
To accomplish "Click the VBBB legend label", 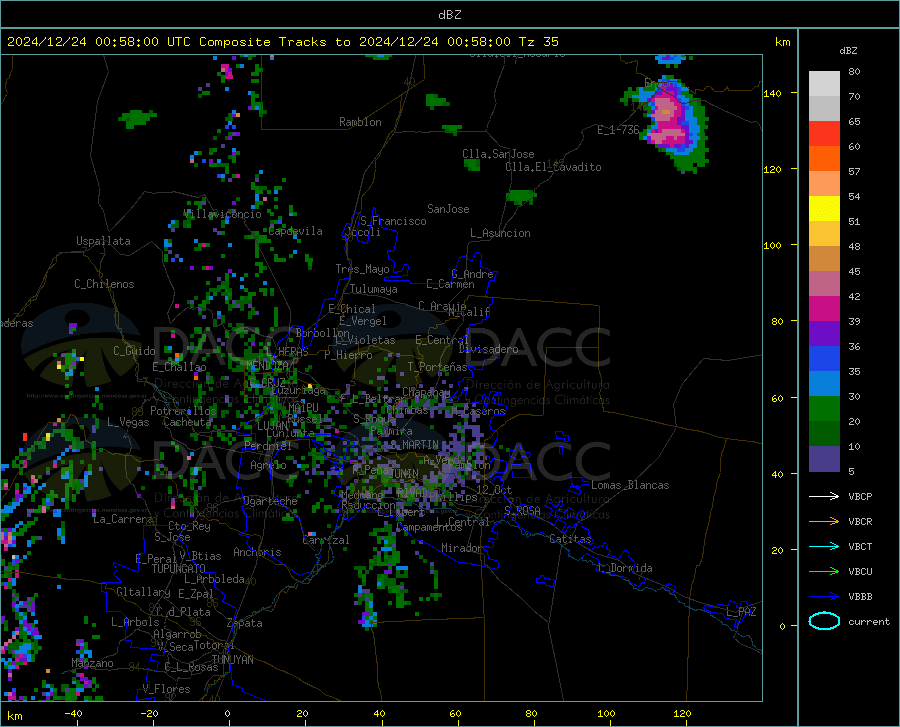I will click(860, 597).
